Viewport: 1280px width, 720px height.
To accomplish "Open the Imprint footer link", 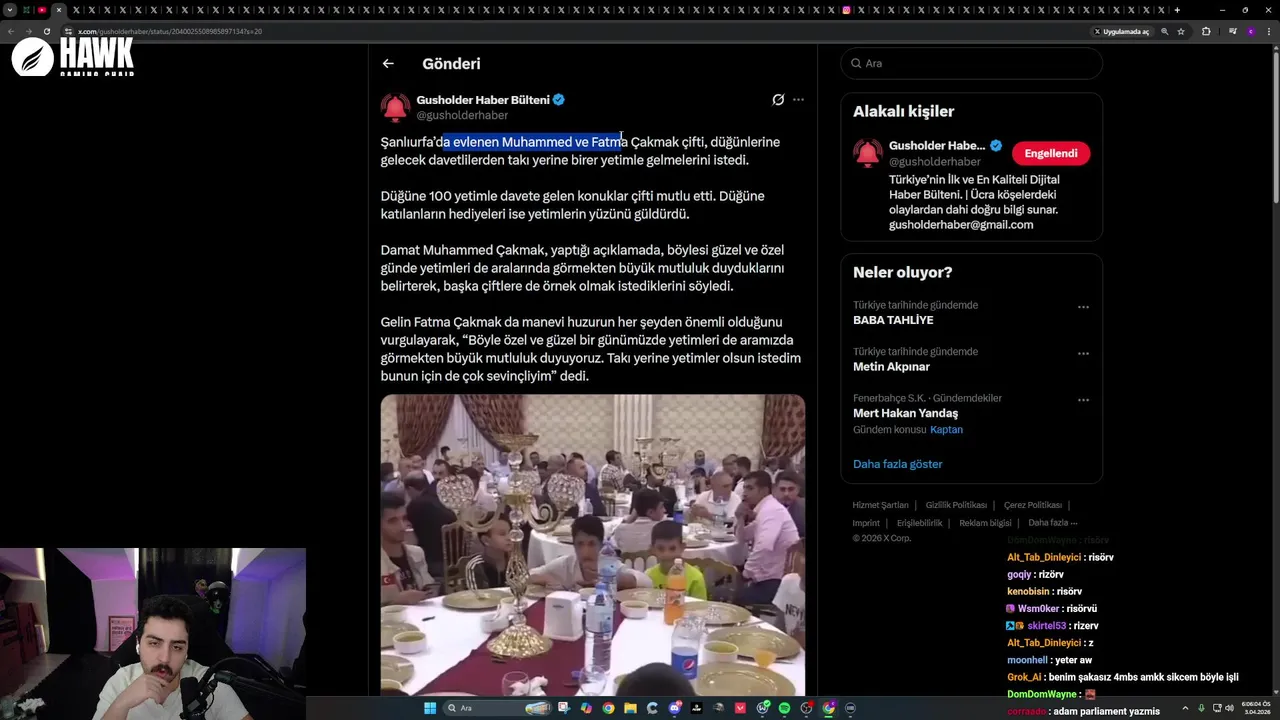I will click(866, 523).
